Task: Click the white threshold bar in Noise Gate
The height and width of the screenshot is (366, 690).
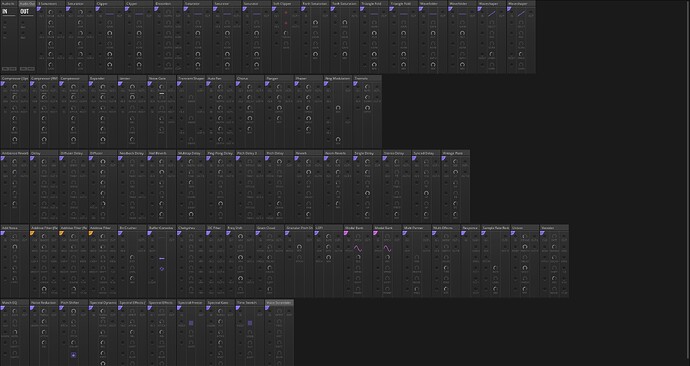Action: (x=161, y=94)
